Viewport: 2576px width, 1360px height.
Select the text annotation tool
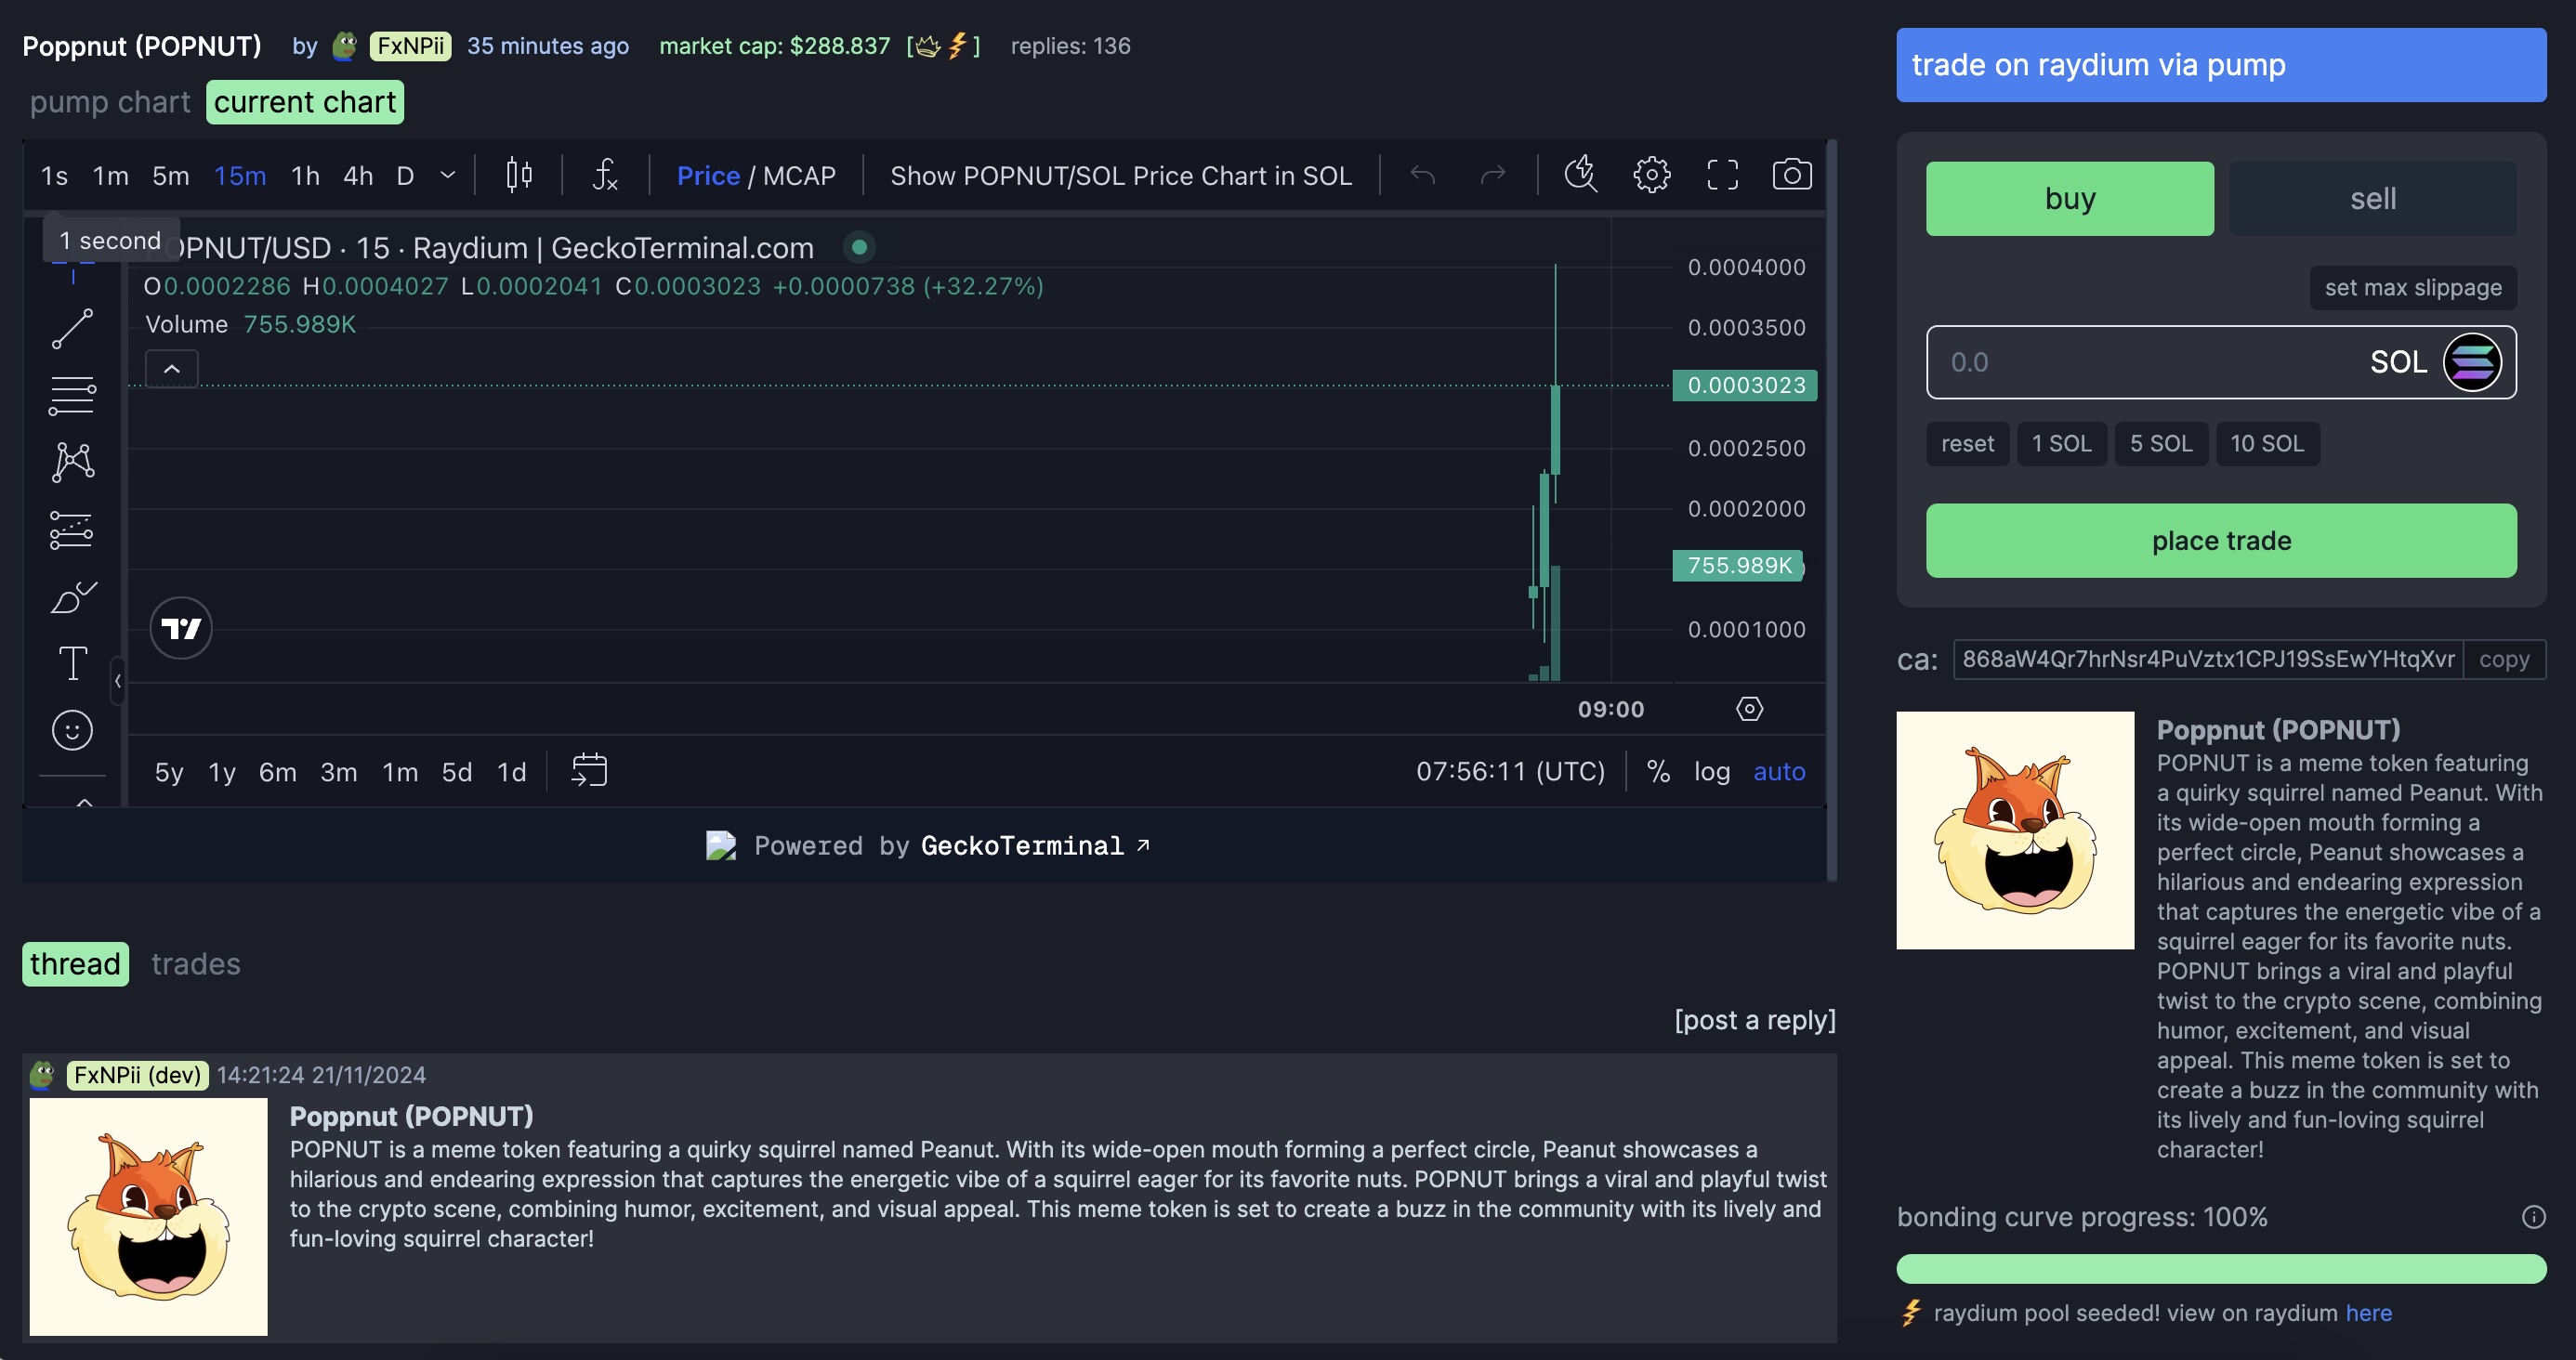click(72, 663)
